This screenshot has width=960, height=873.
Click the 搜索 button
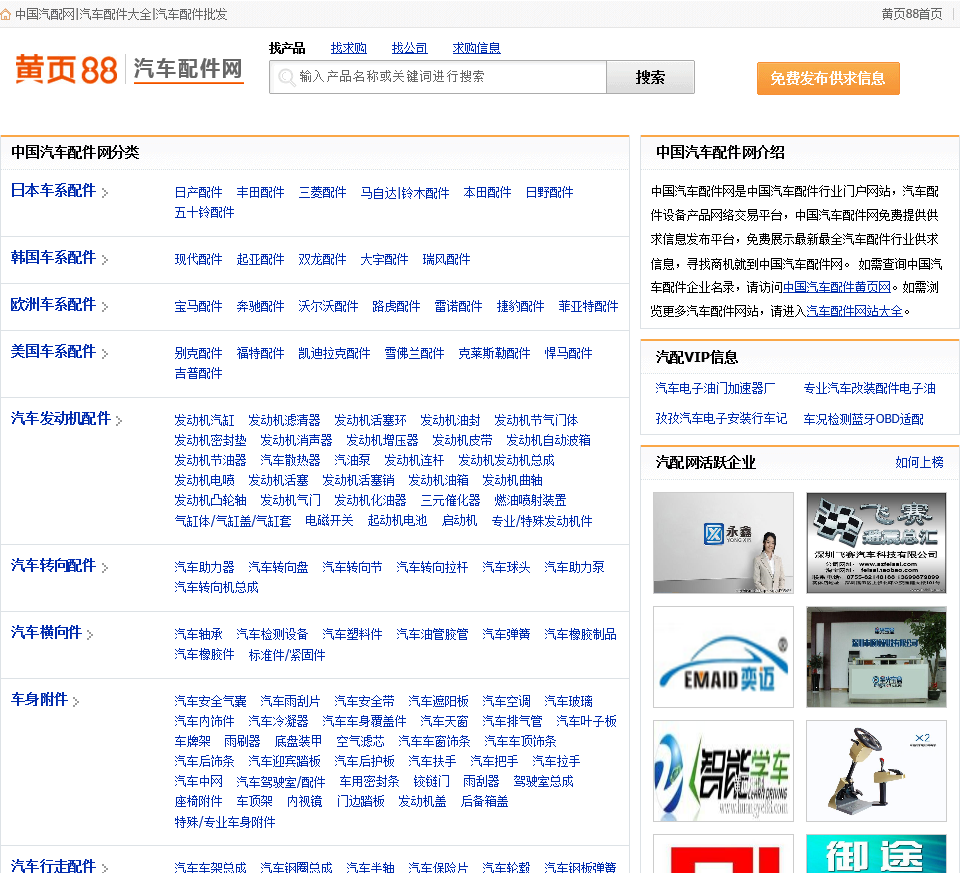pos(650,77)
